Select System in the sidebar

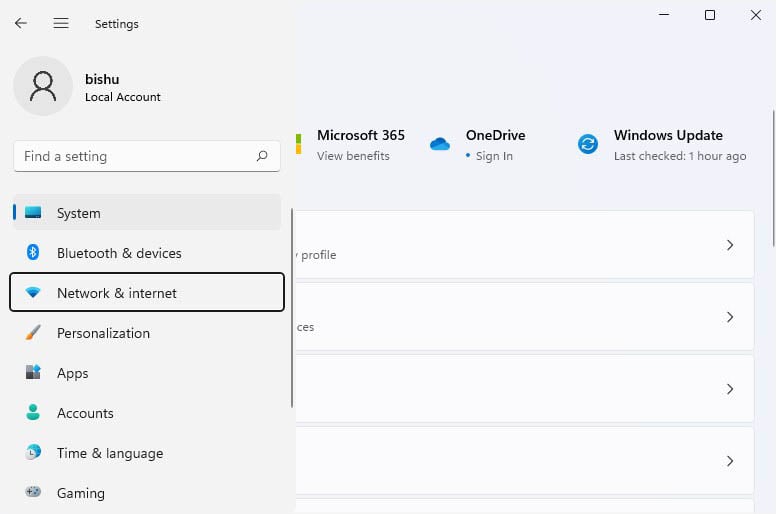click(147, 213)
